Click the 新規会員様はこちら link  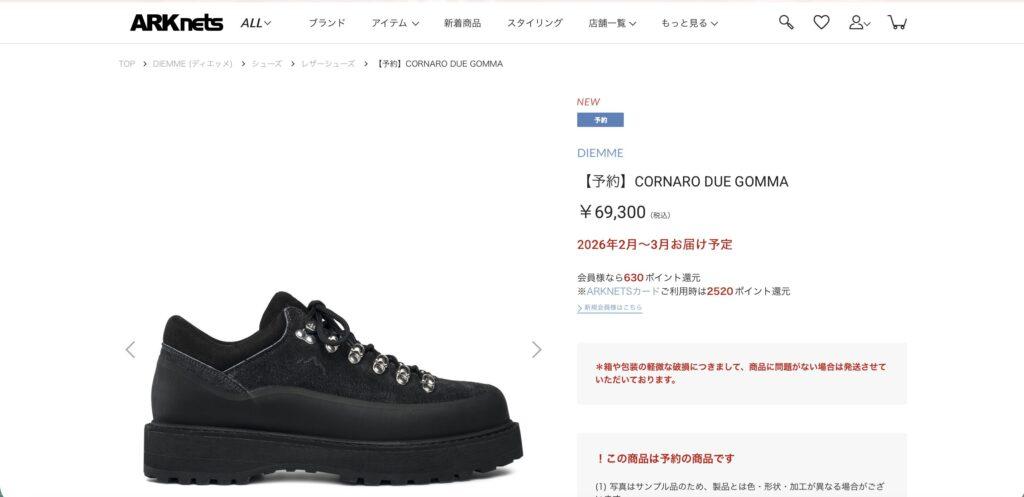[610, 308]
